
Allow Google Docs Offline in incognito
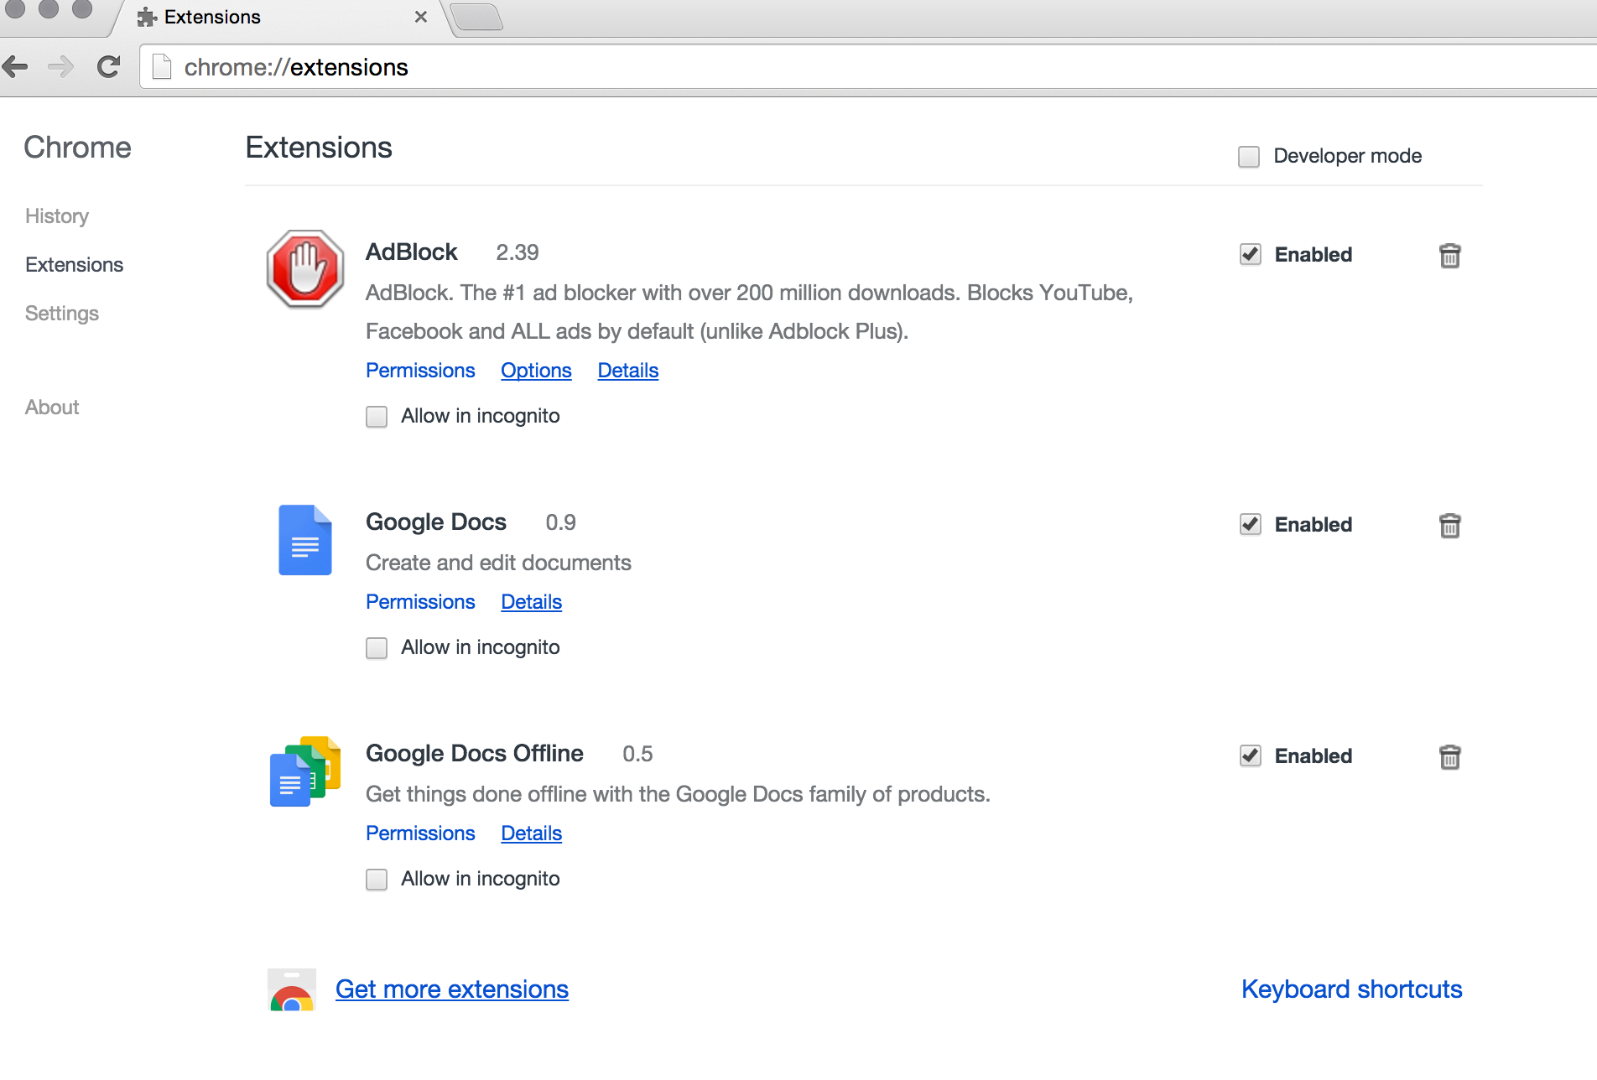376,879
